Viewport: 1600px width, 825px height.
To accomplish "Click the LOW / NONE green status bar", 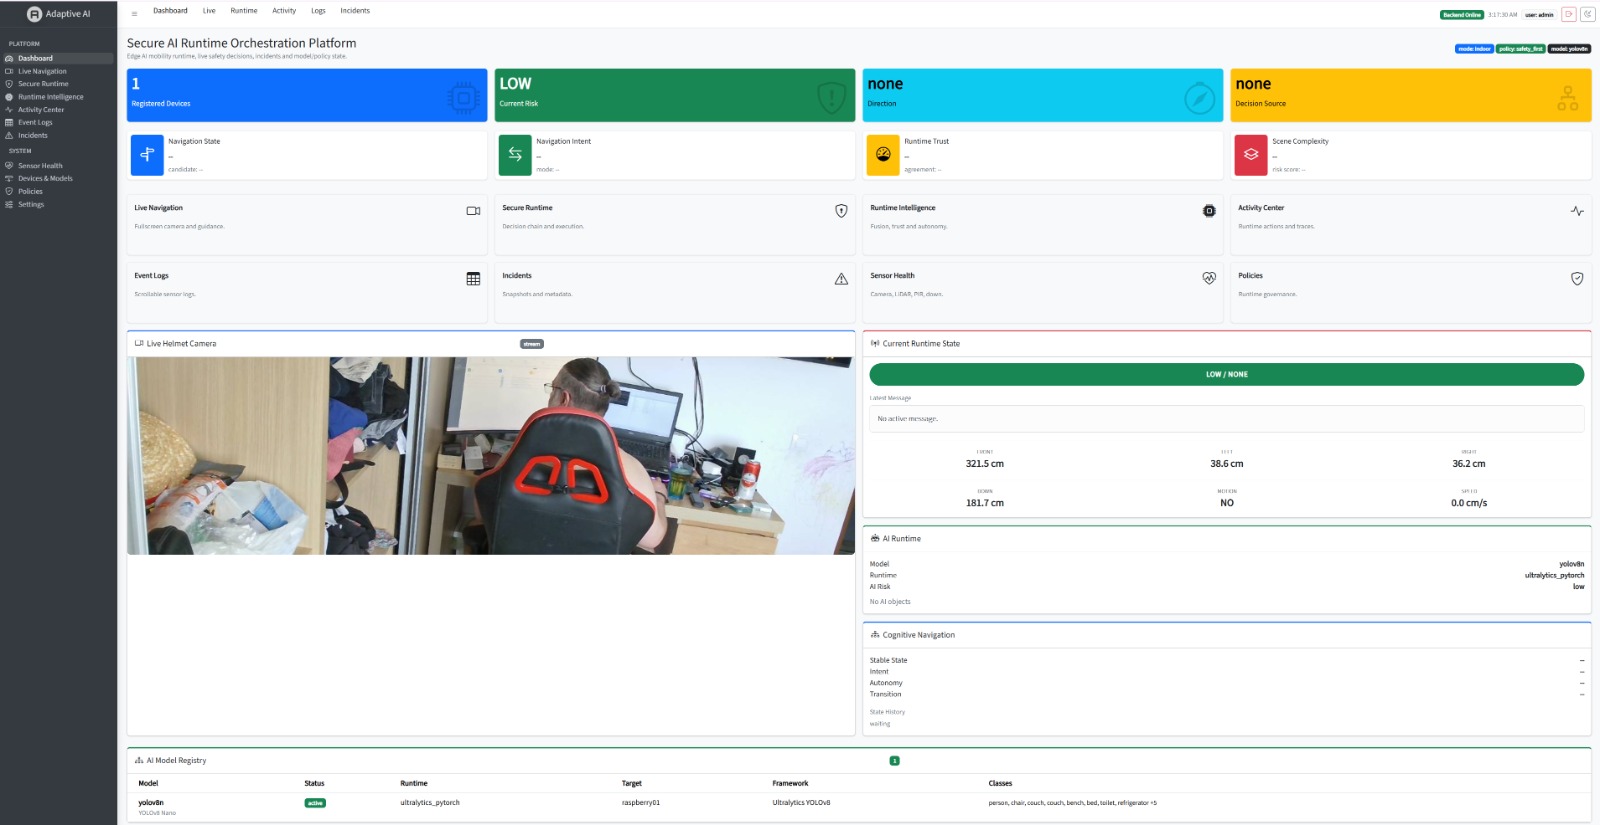I will [1226, 374].
